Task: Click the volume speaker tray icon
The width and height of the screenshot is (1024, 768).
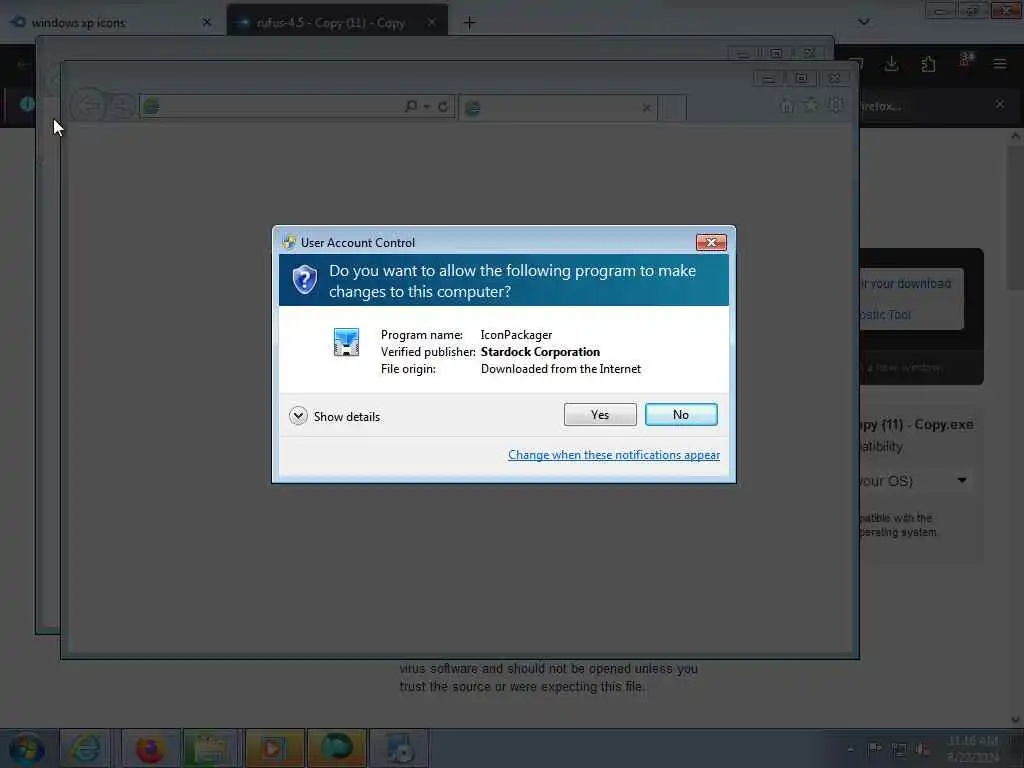Action: (923, 750)
